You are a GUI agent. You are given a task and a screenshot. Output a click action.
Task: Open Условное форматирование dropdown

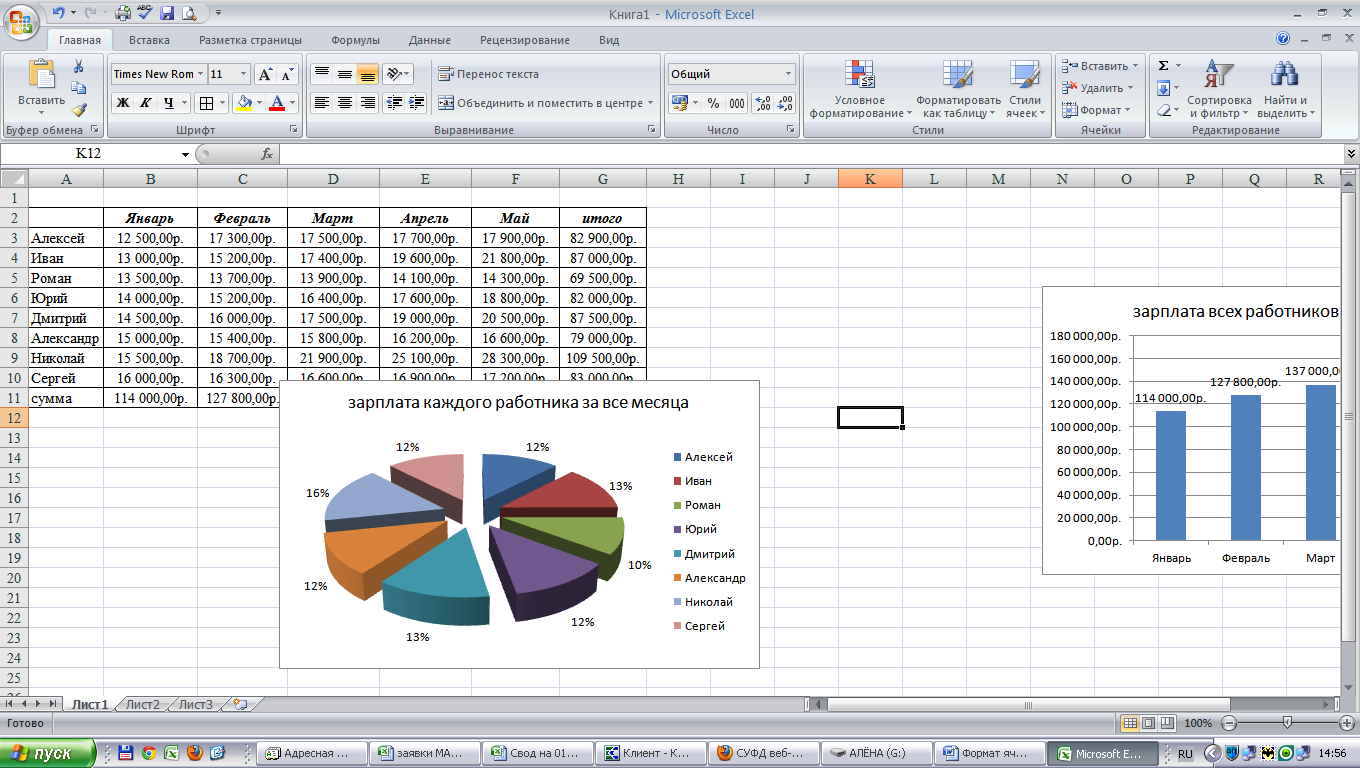(859, 89)
